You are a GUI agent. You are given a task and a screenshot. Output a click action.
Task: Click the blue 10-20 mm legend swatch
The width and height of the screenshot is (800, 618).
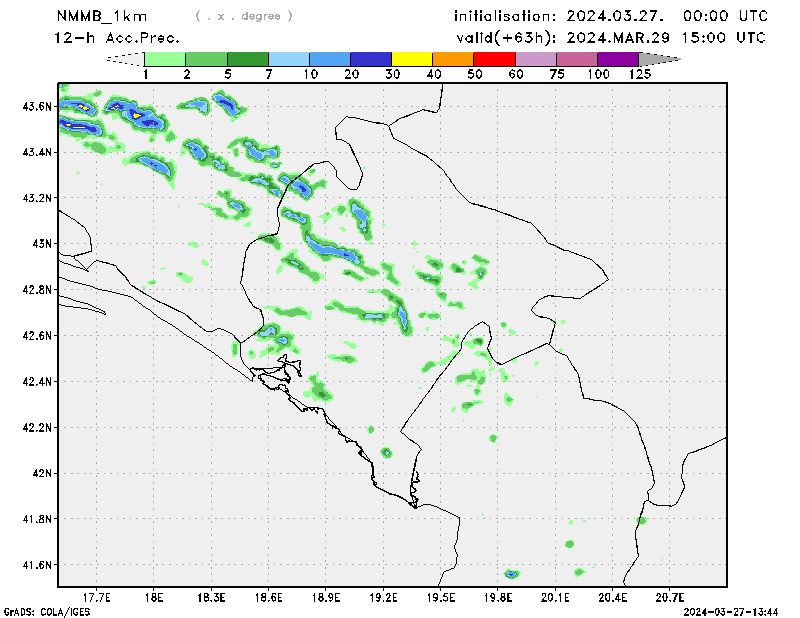[x=330, y=59]
